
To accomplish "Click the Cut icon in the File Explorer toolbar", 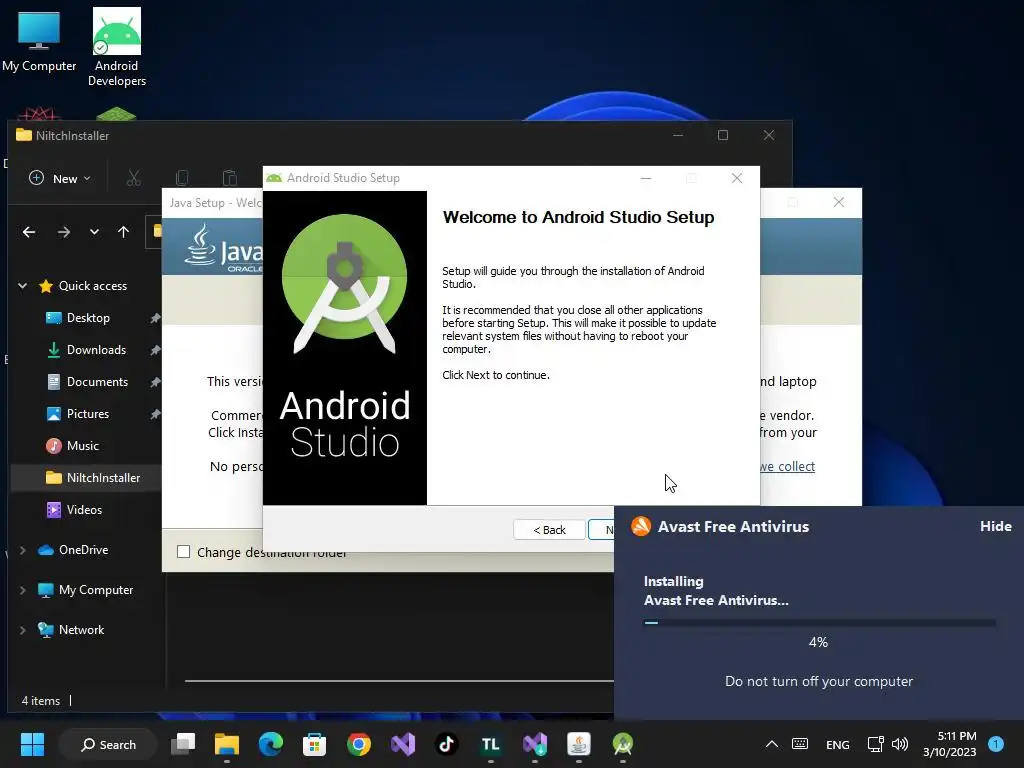I will 134,178.
